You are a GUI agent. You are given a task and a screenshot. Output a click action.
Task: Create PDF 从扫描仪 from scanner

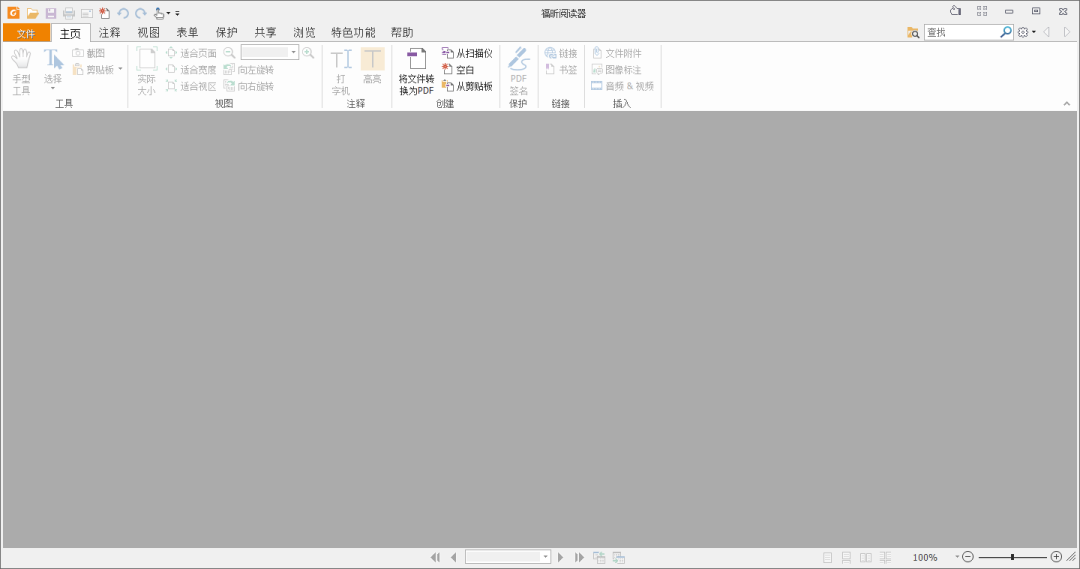[467, 53]
